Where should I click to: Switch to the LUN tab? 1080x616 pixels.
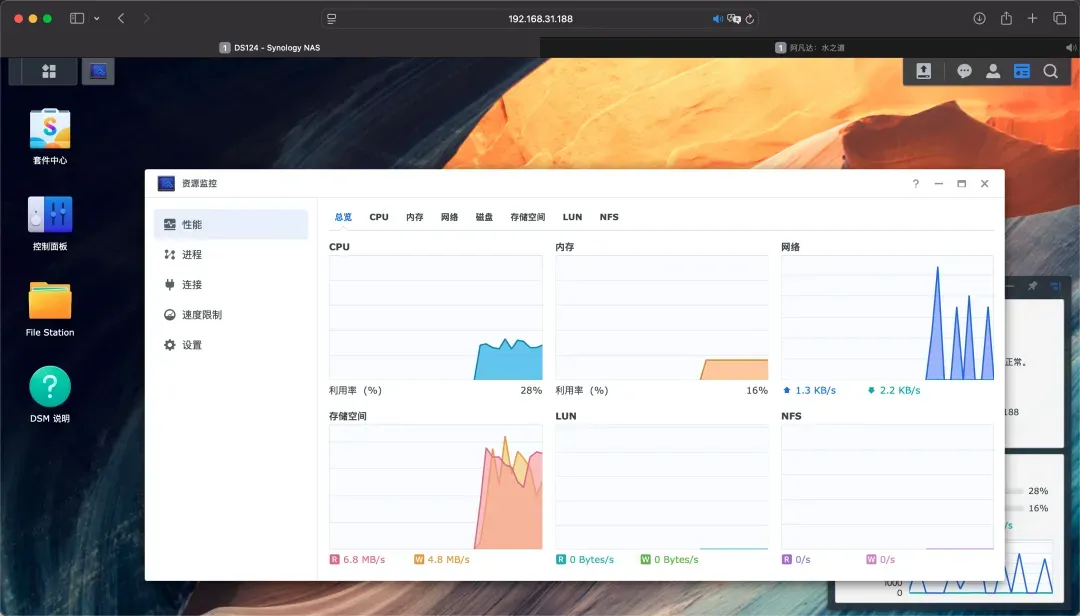(x=572, y=217)
